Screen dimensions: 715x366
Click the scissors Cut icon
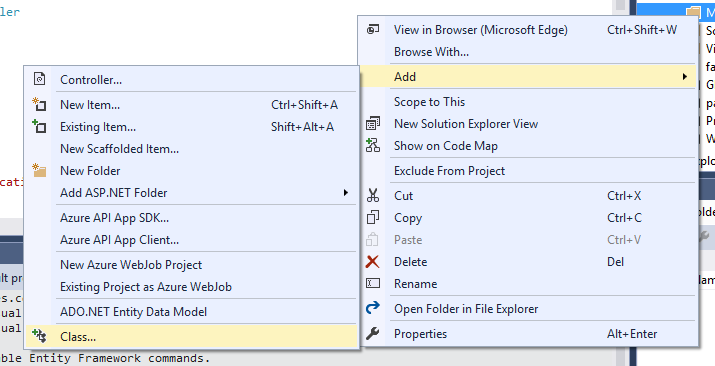373,196
